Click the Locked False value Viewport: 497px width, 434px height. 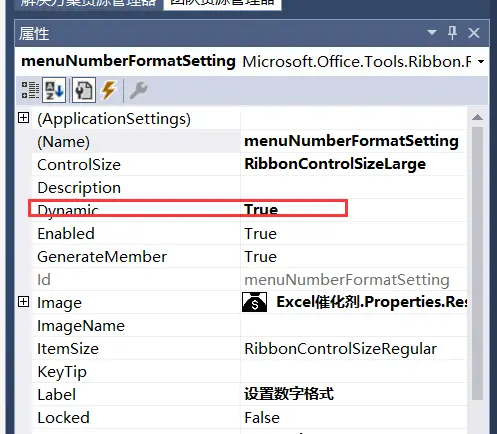(x=262, y=418)
